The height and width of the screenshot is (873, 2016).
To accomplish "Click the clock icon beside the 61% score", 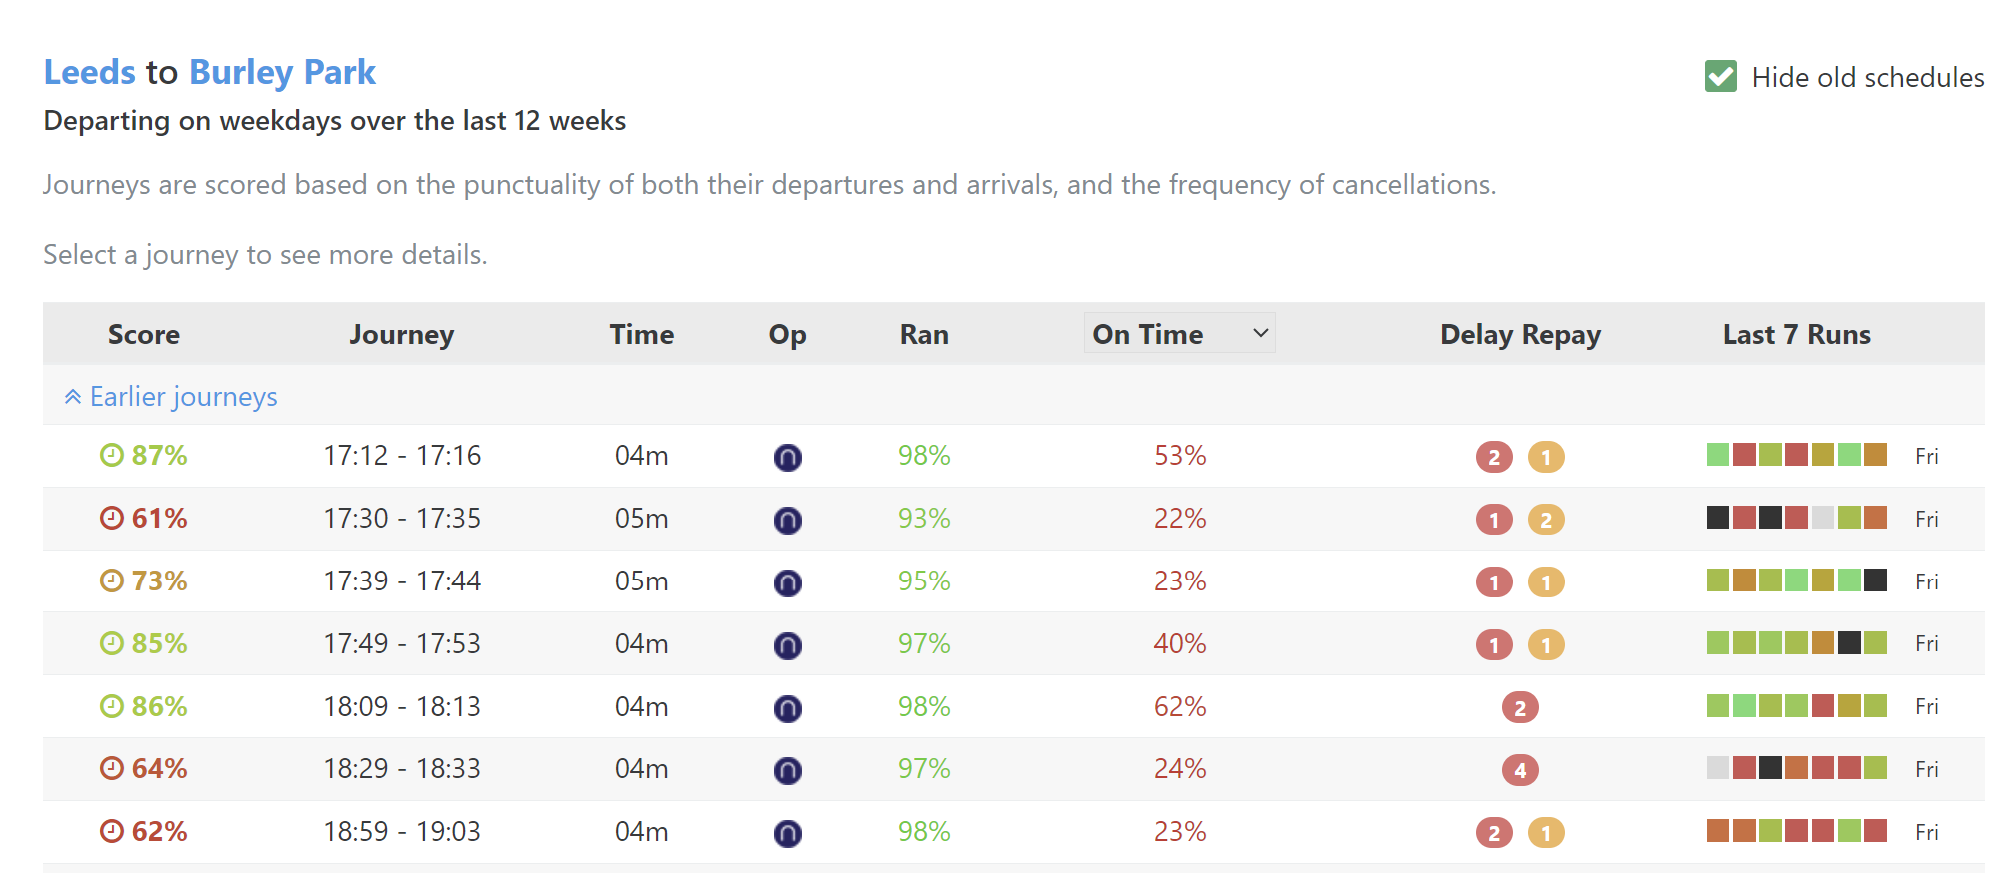I will (112, 518).
